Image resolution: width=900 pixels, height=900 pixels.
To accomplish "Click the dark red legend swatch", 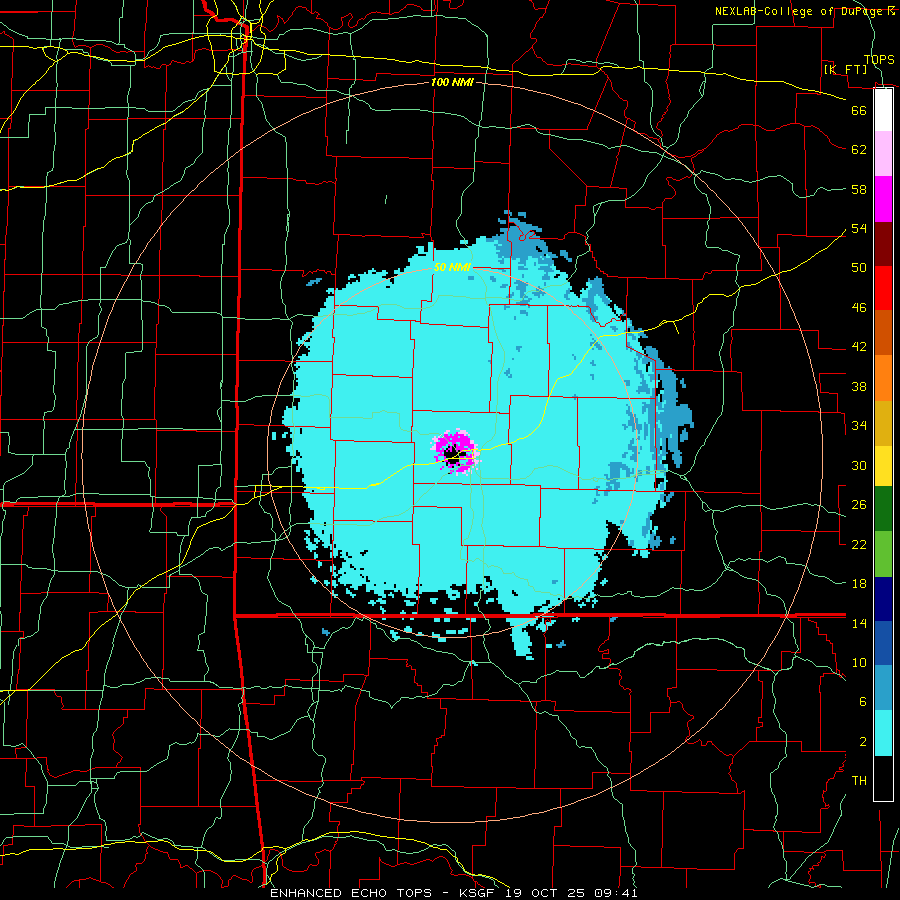I will click(x=883, y=244).
